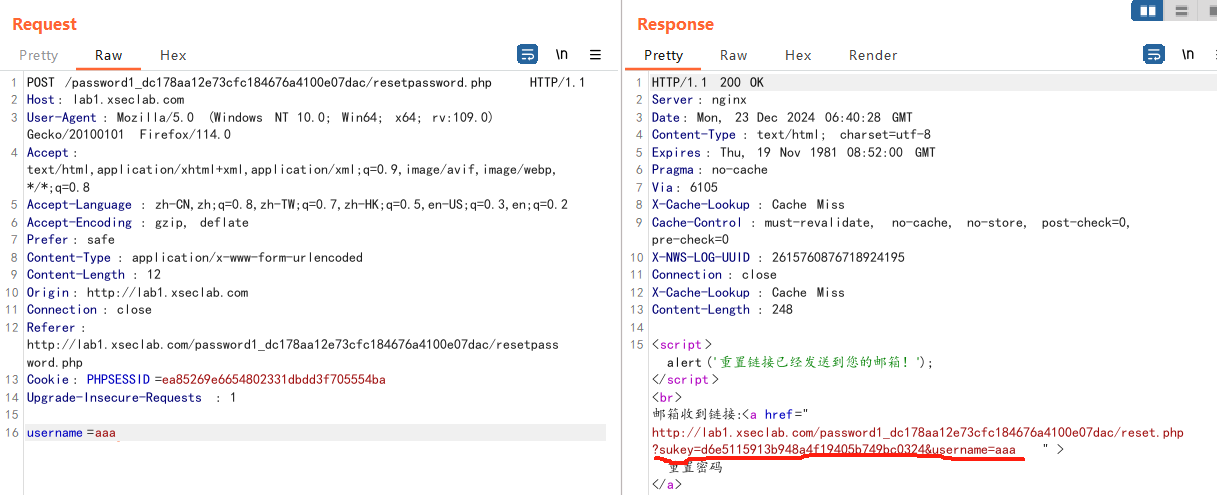Toggle word wrap icon in Request panel

(527, 54)
